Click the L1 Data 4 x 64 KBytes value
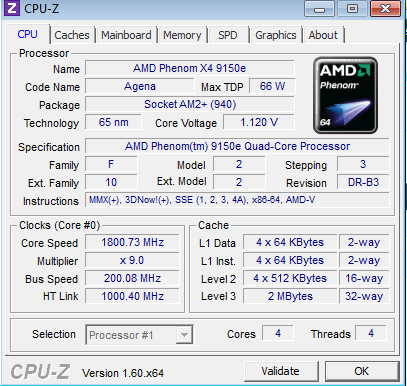The height and width of the screenshot is (386, 407). click(290, 242)
